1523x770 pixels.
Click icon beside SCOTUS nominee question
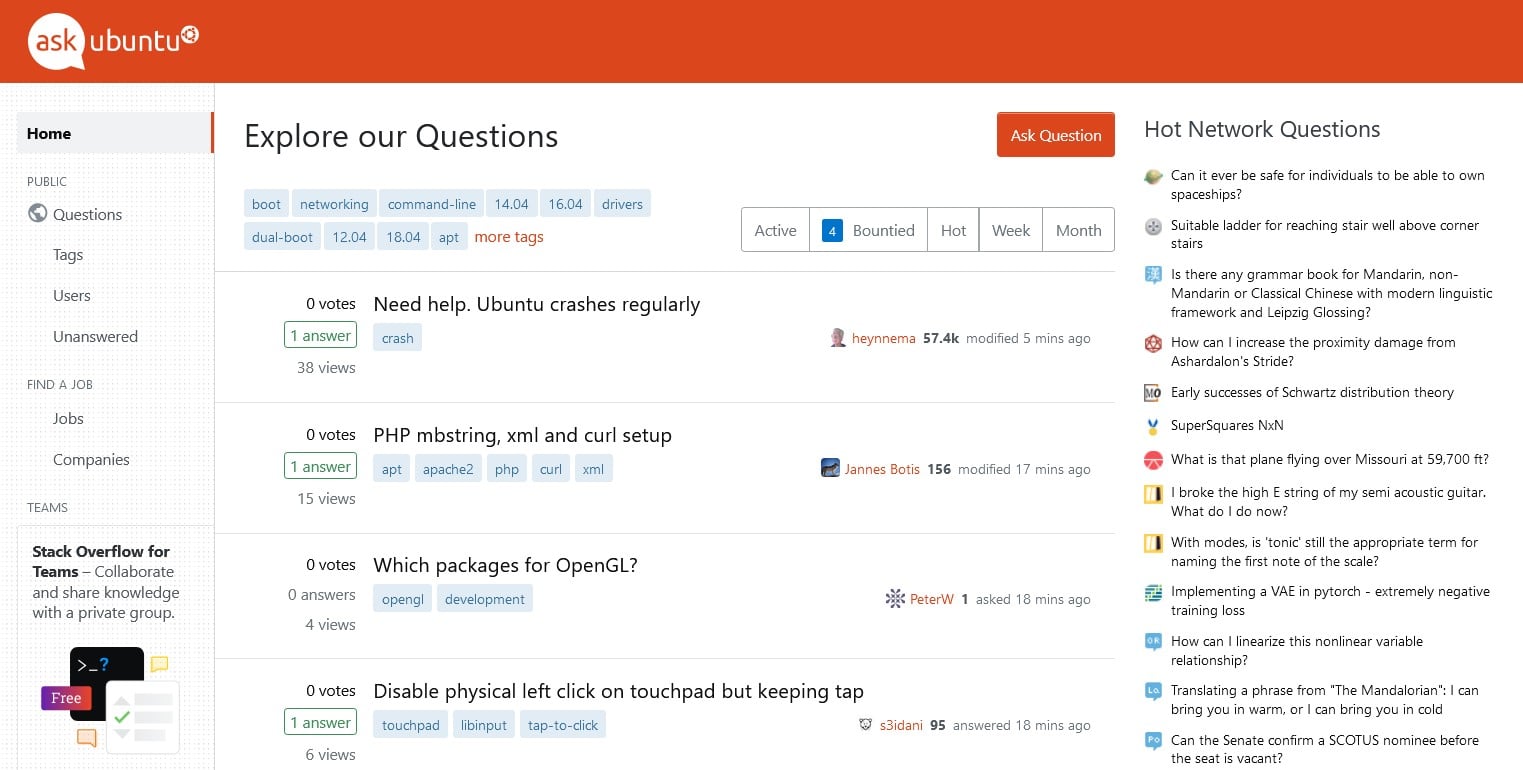point(1153,741)
